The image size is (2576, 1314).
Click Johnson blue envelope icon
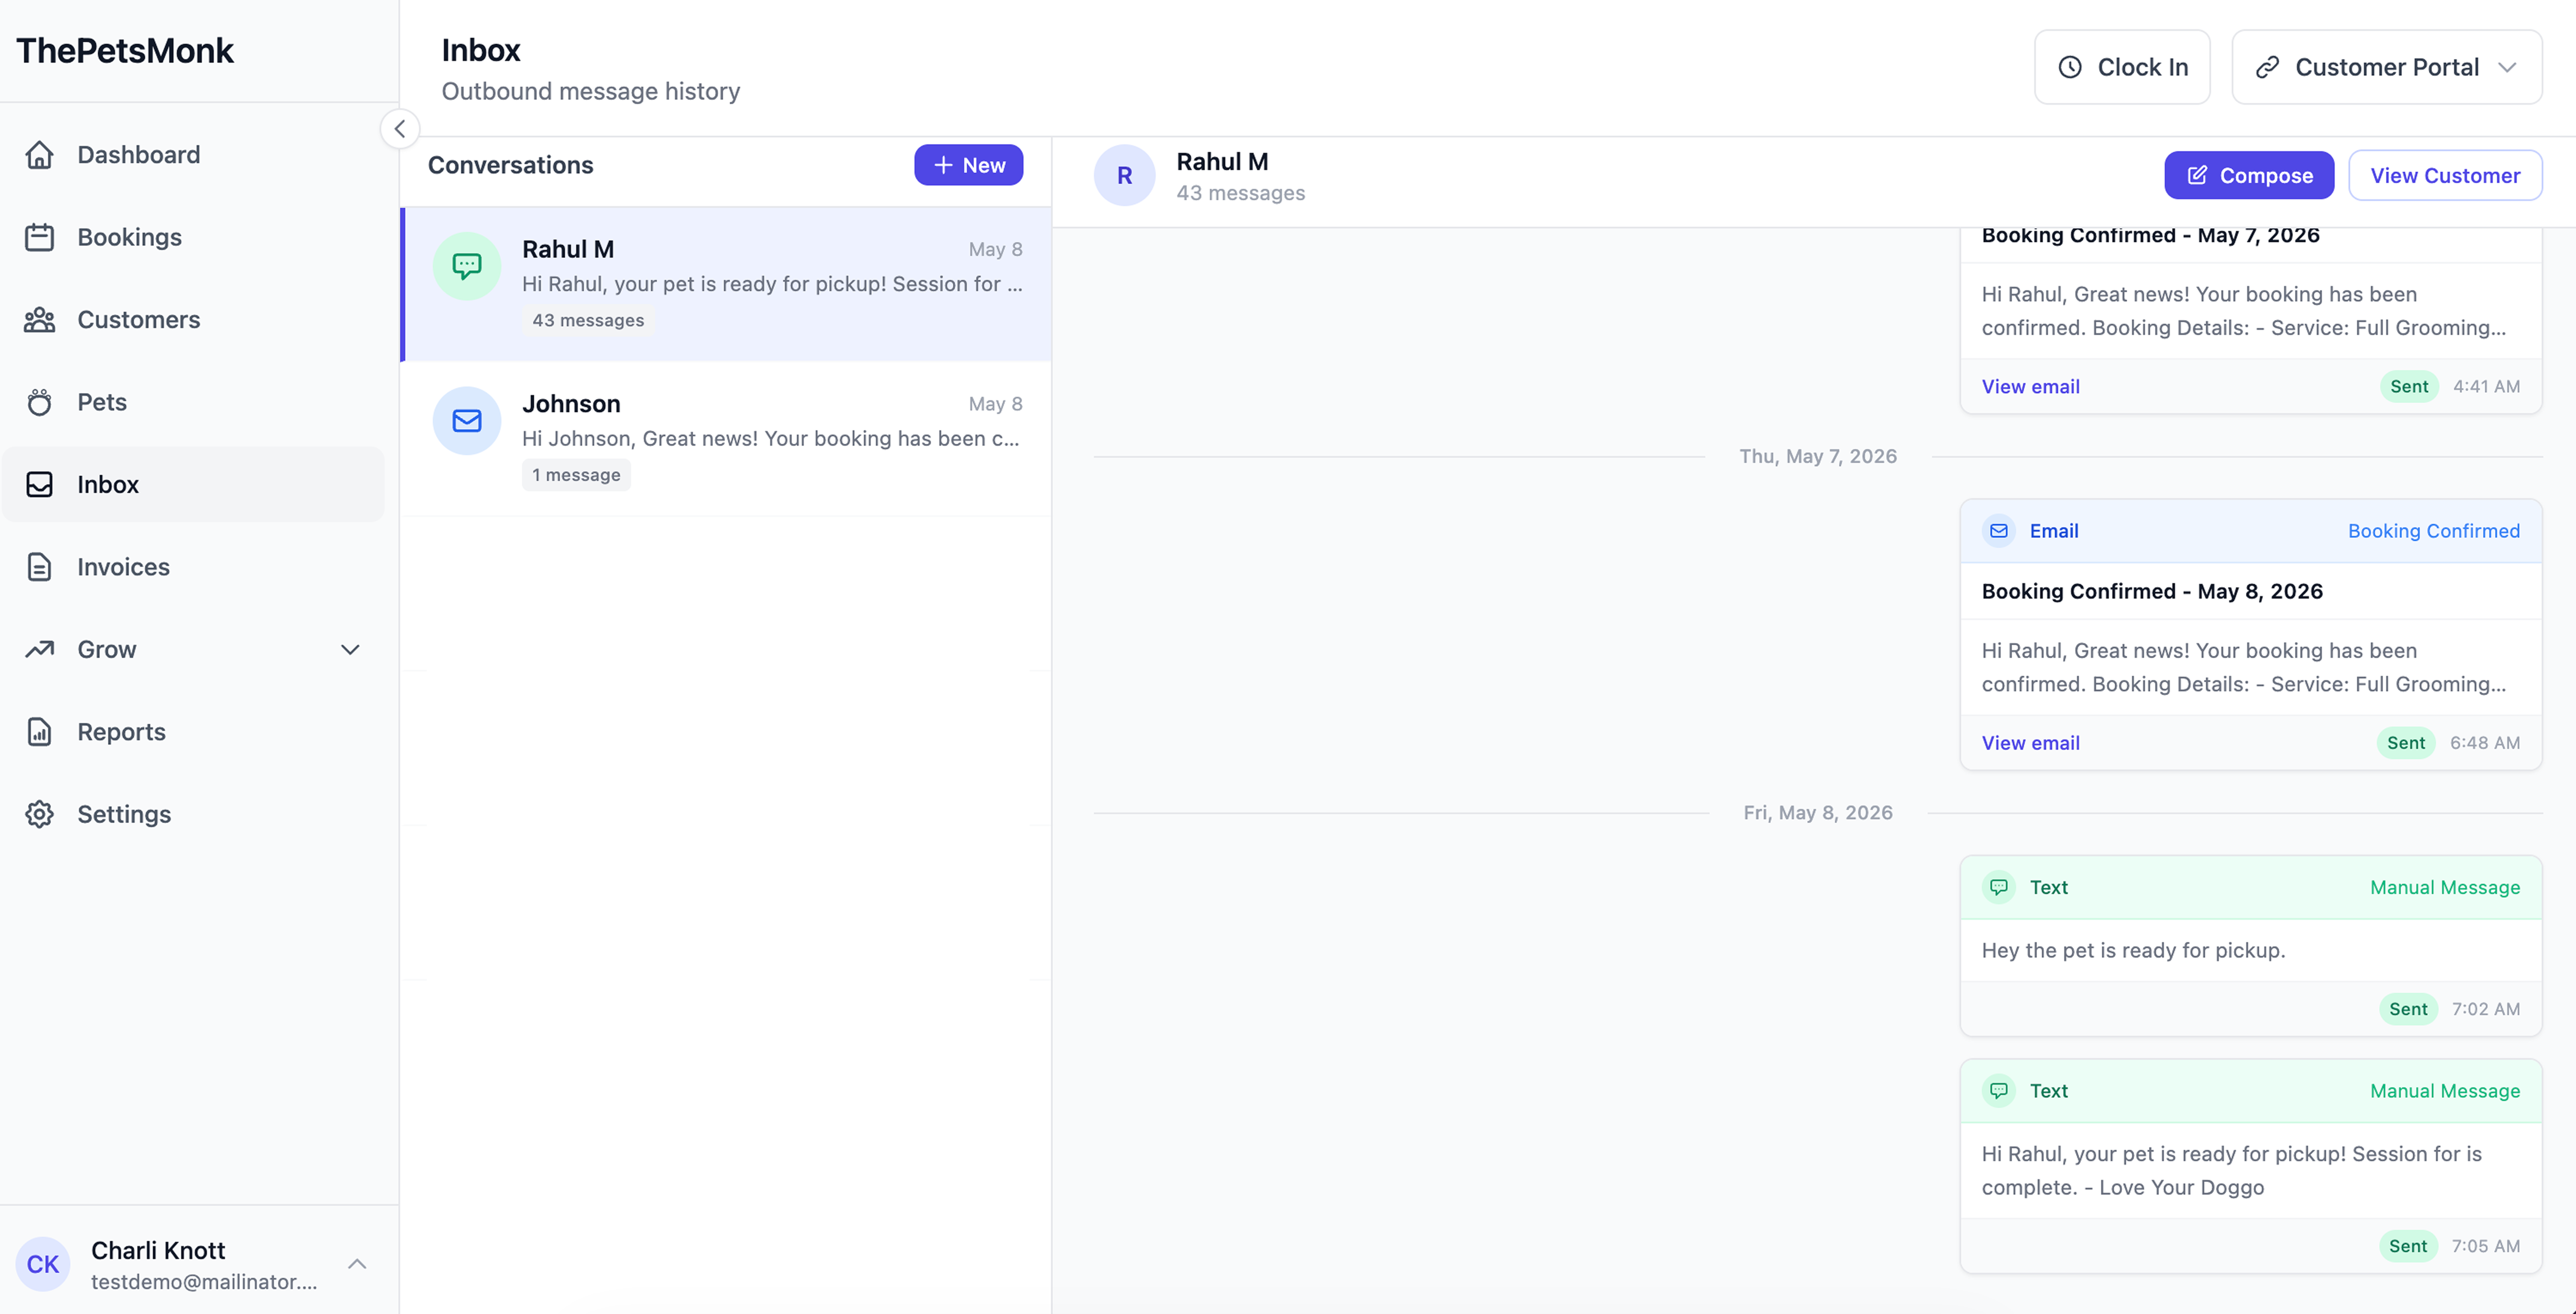click(467, 420)
